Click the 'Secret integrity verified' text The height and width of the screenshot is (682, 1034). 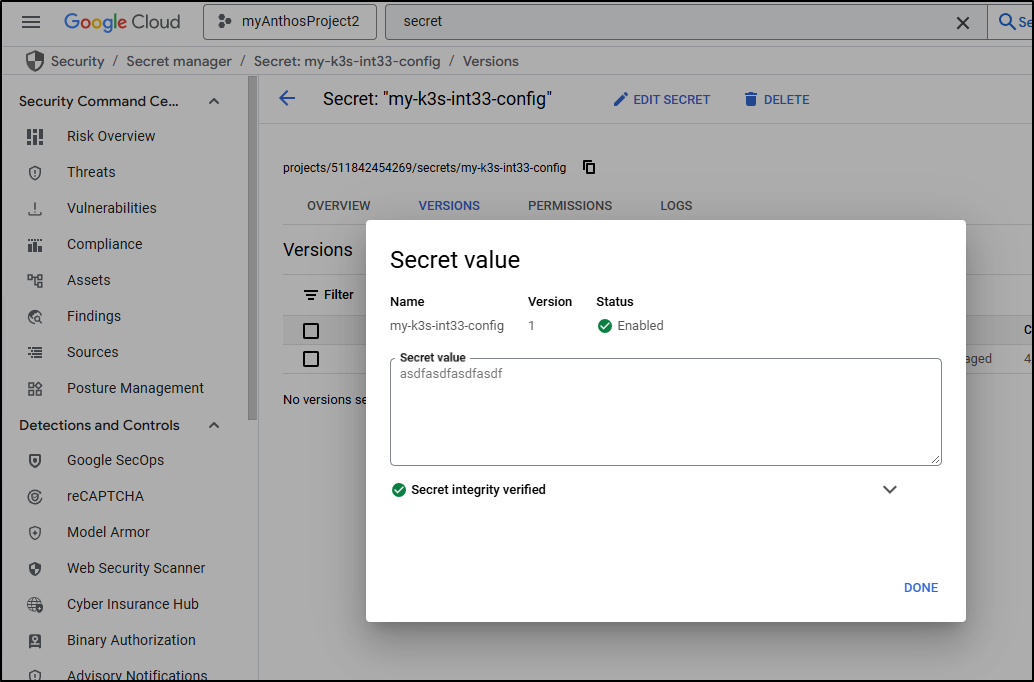(478, 490)
